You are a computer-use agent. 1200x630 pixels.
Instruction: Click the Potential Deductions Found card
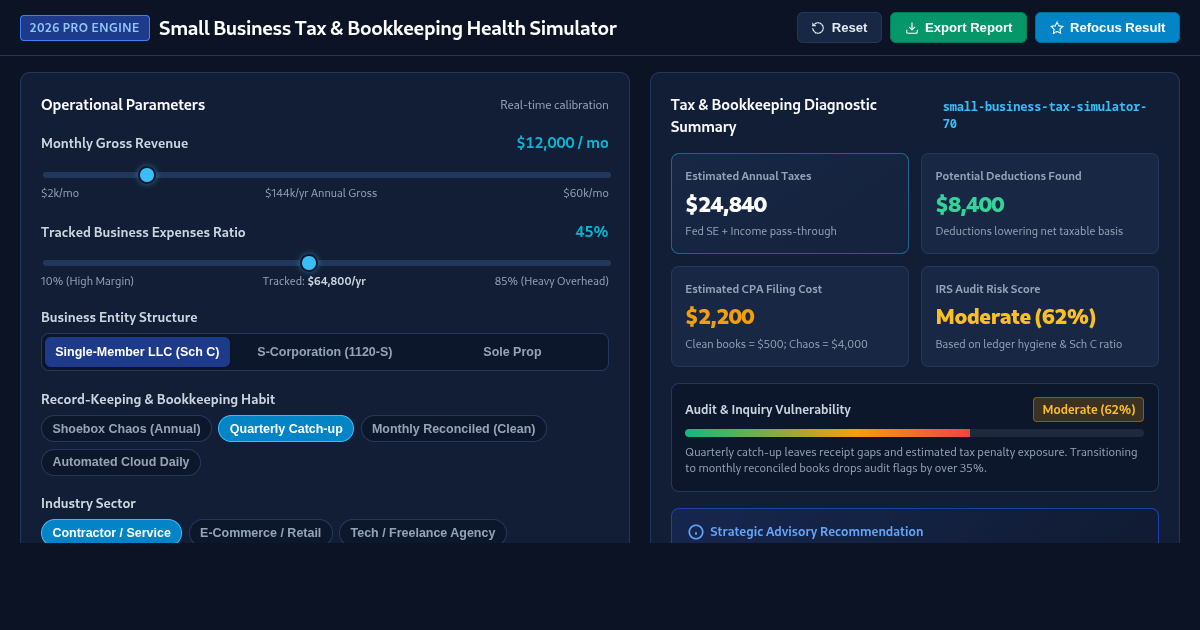[1040, 204]
